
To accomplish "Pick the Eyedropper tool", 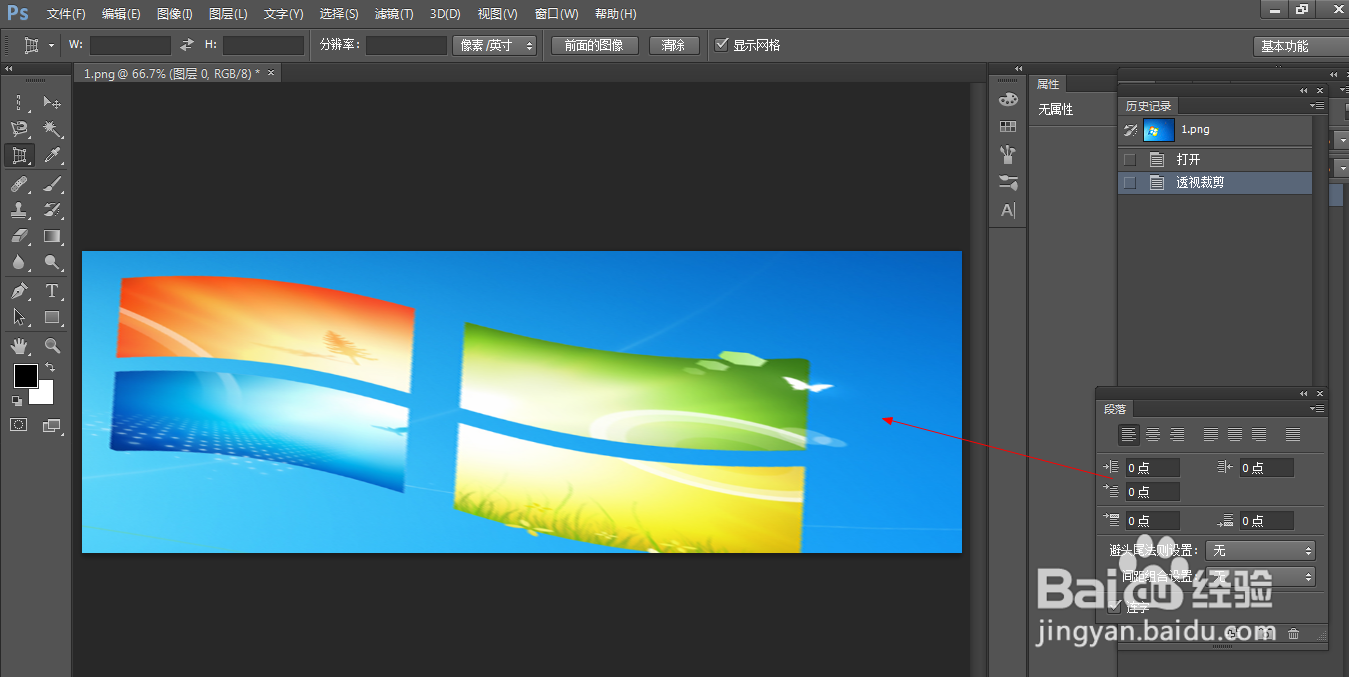I will click(x=52, y=155).
